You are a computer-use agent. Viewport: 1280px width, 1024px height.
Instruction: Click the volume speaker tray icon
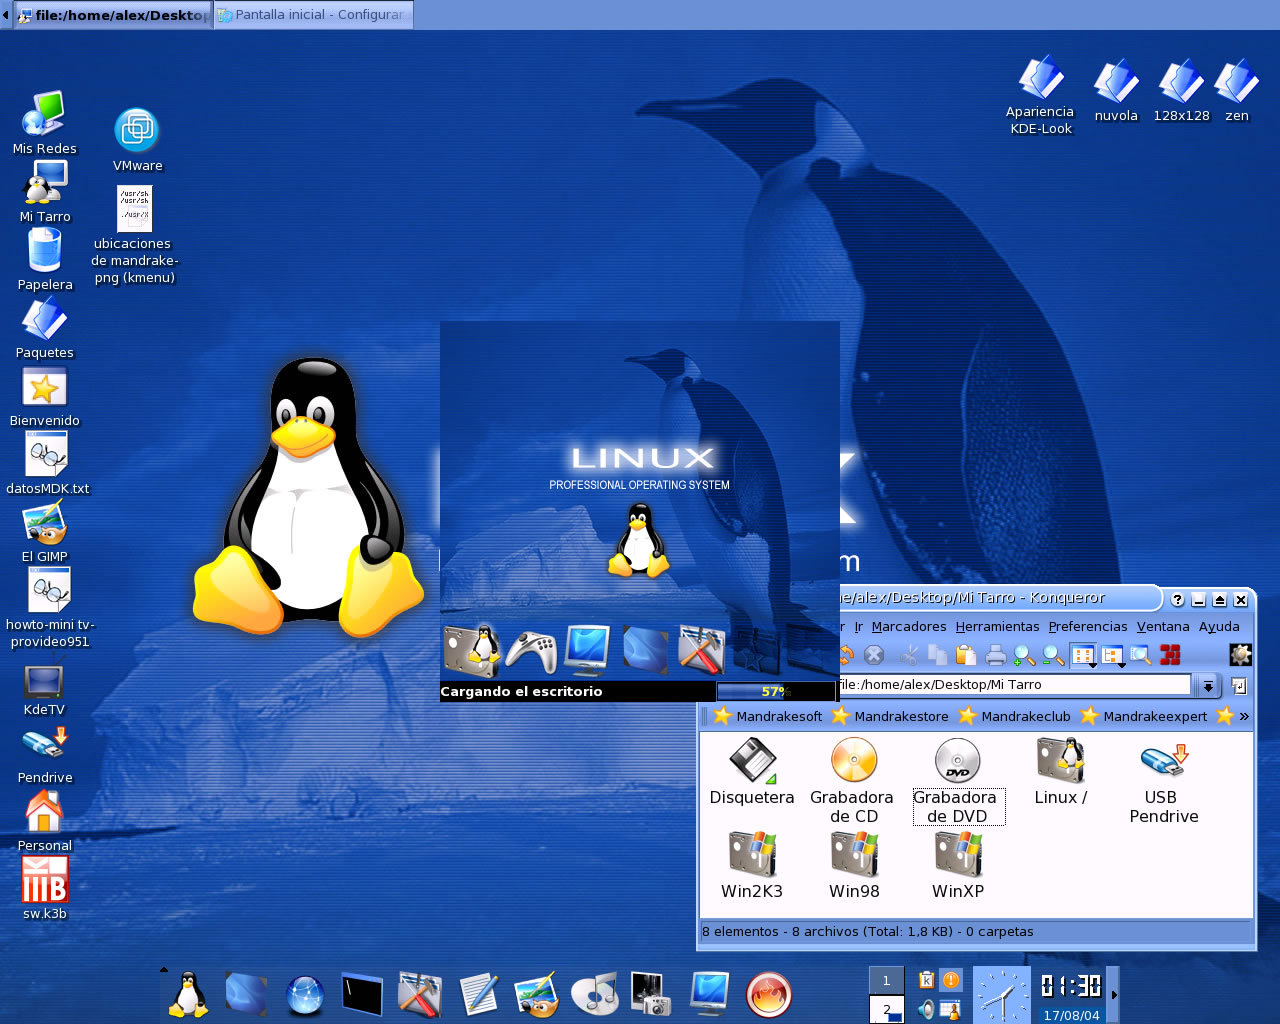pos(927,1009)
